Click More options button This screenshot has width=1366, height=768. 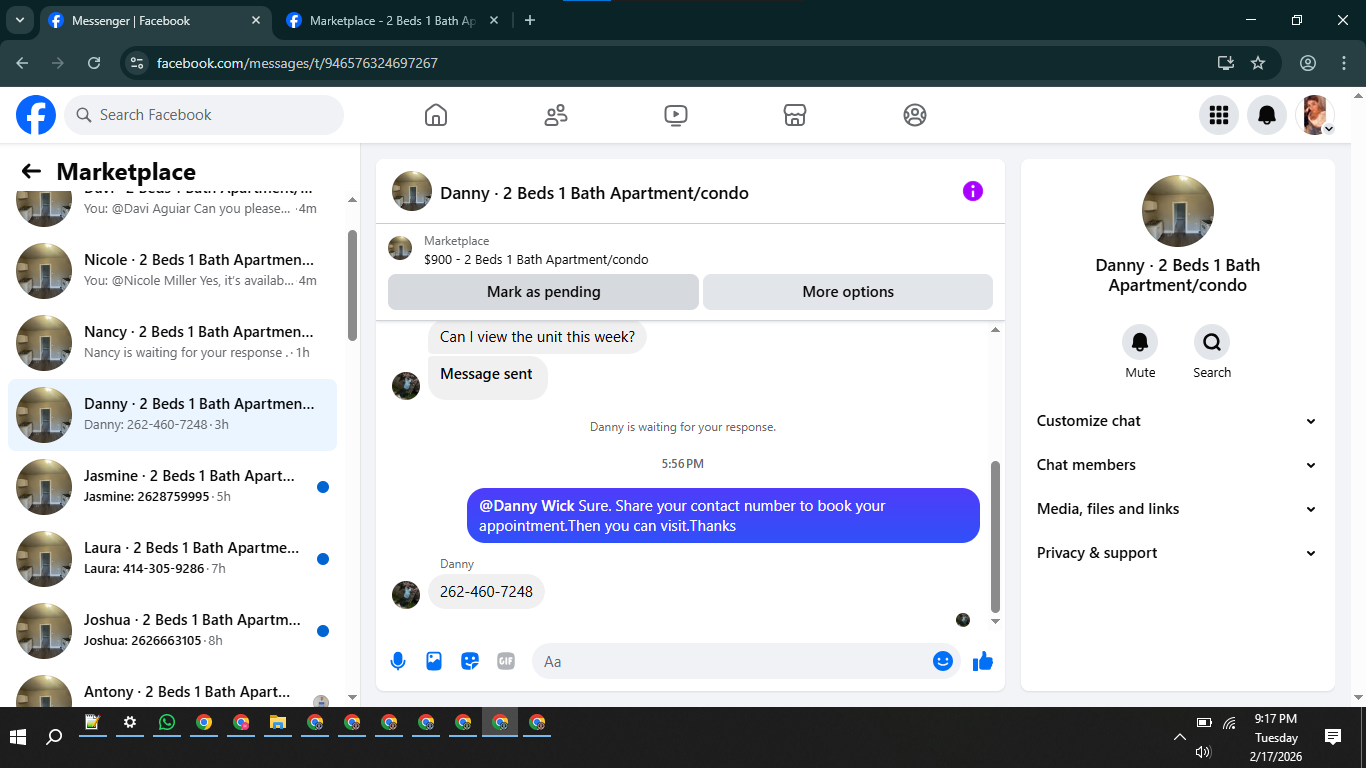coord(848,292)
